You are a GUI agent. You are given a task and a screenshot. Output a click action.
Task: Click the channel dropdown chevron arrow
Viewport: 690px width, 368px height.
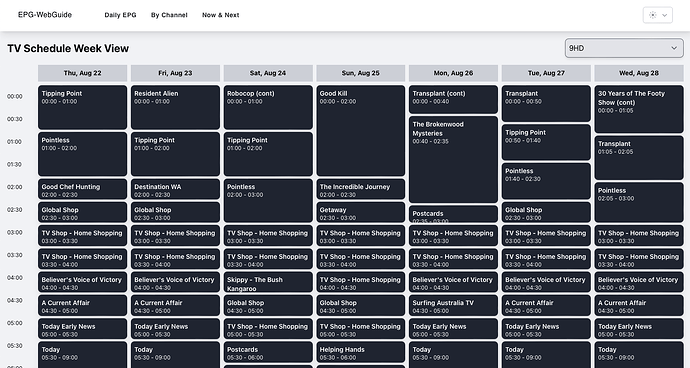(674, 48)
